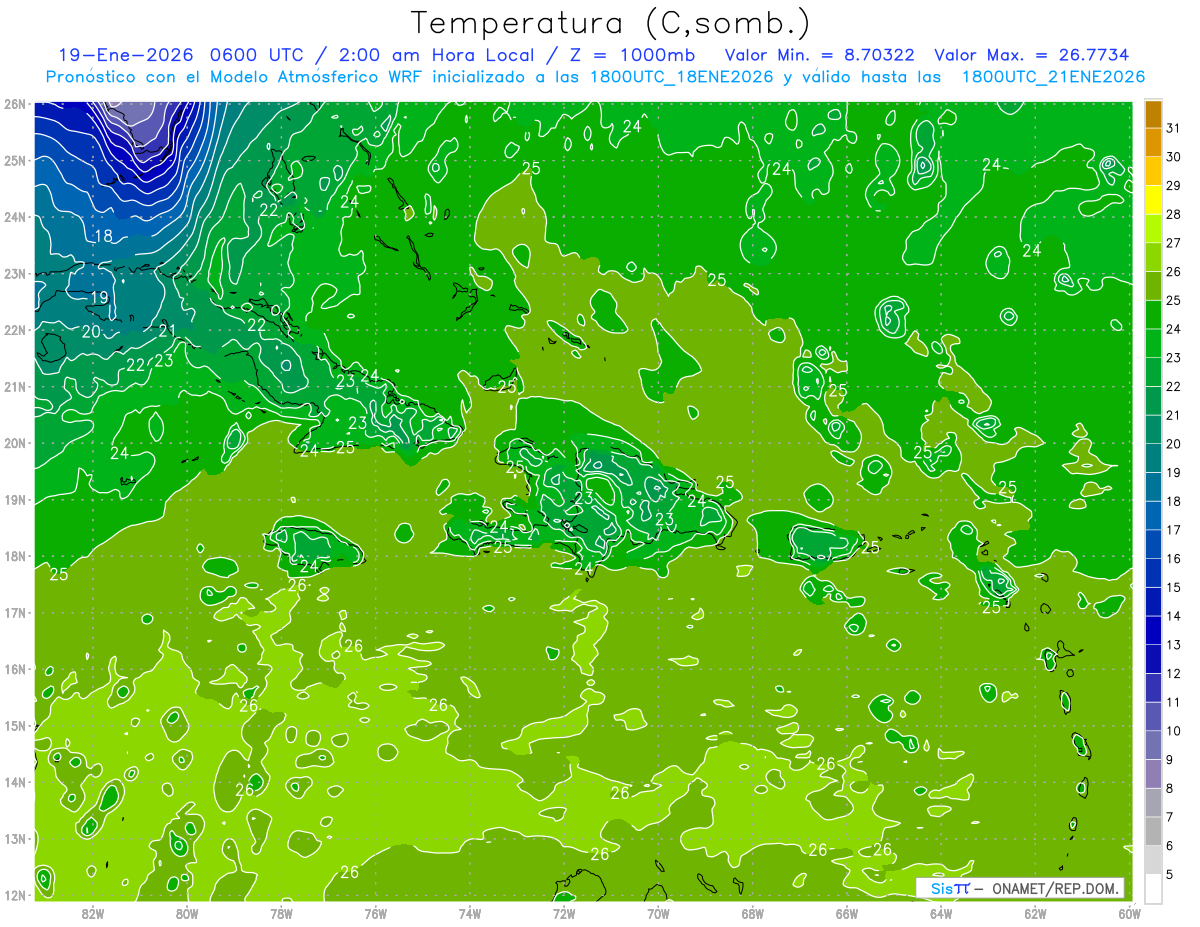The image size is (1200, 927).
Task: Click the white bottom band below legend value 5
Action: pyautogui.click(x=1153, y=888)
